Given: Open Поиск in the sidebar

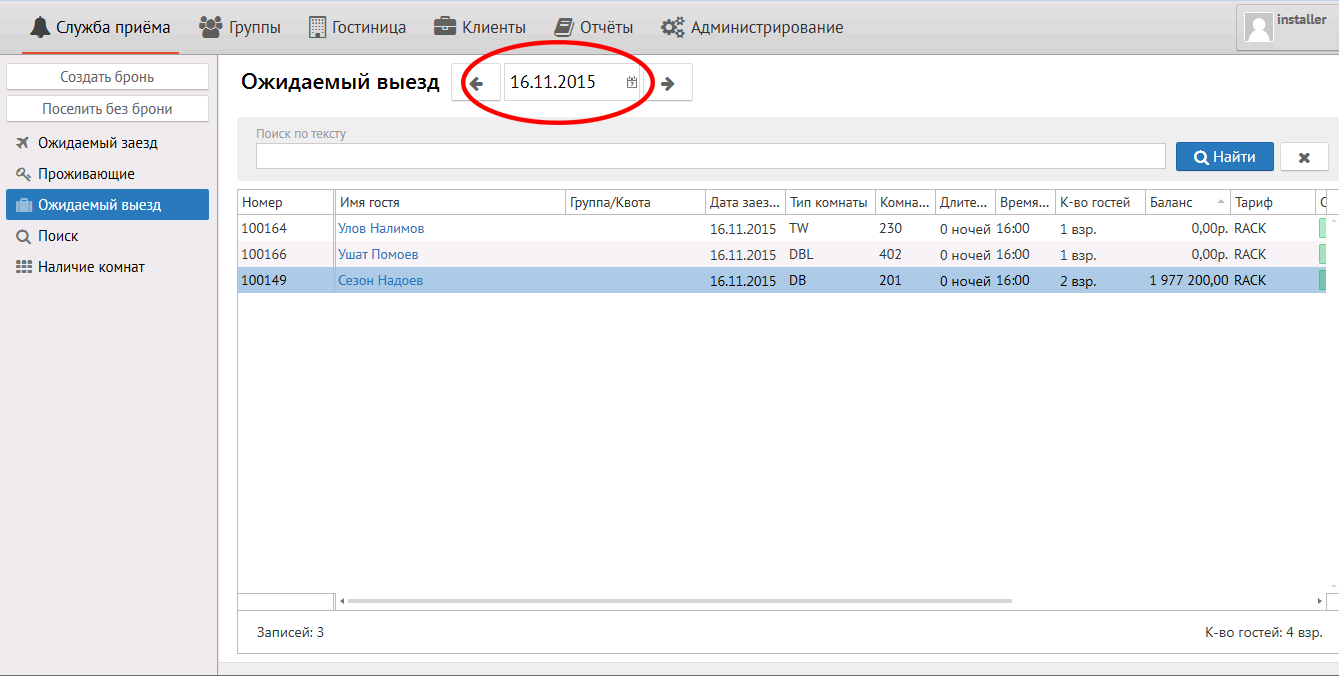Looking at the screenshot, I should 58,236.
